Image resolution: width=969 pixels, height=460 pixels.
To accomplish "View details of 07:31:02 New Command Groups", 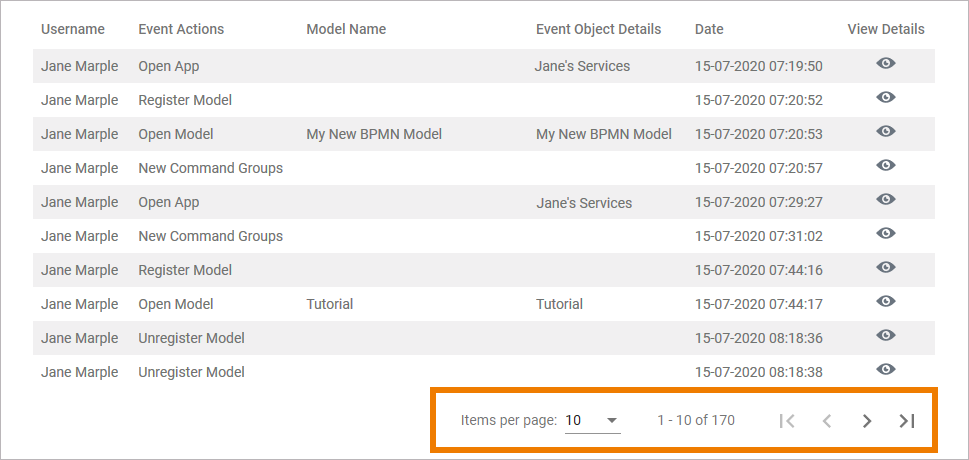I will pyautogui.click(x=885, y=234).
